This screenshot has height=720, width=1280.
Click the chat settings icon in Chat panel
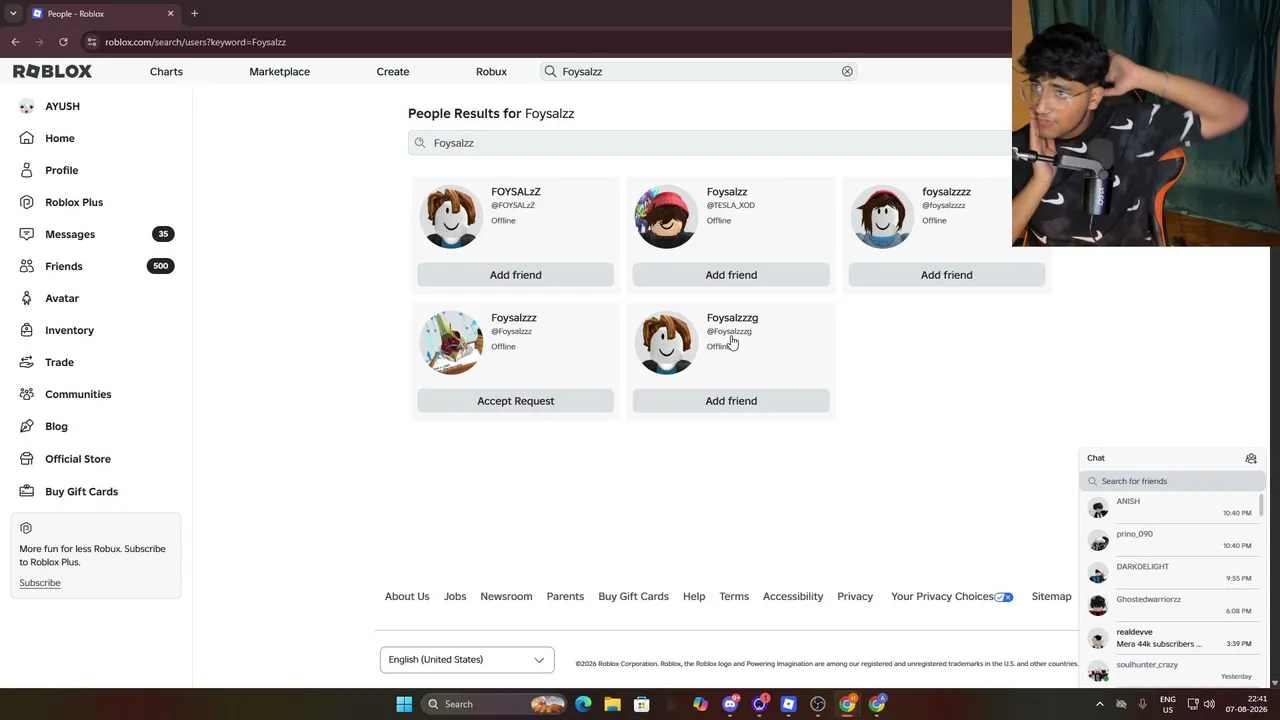click(x=1251, y=458)
